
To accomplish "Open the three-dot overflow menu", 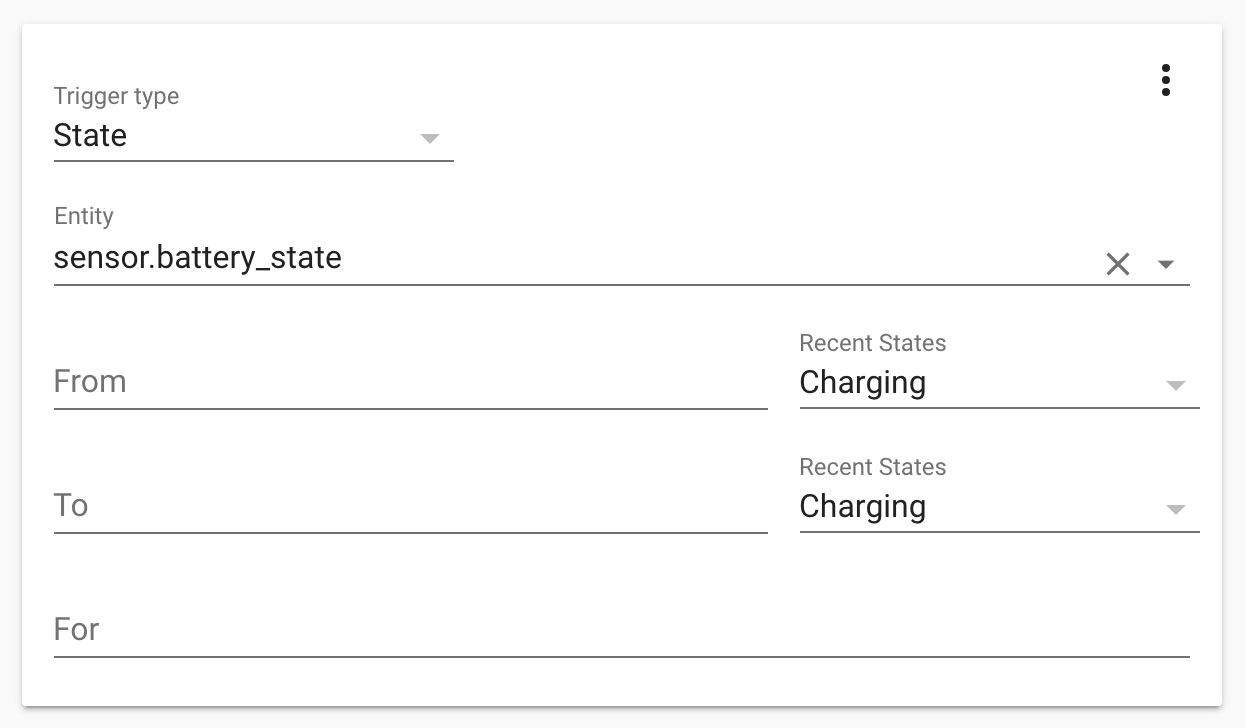I will coord(1165,80).
